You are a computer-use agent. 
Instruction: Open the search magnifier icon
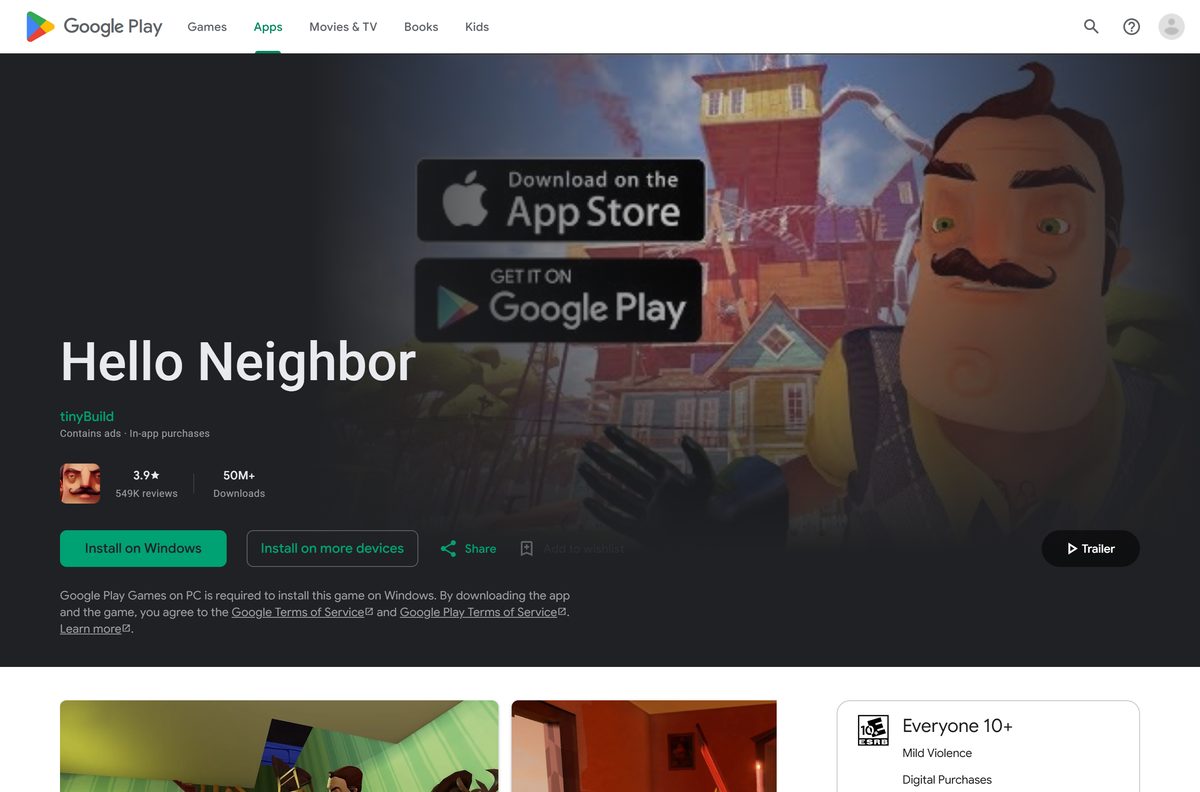[x=1091, y=27]
